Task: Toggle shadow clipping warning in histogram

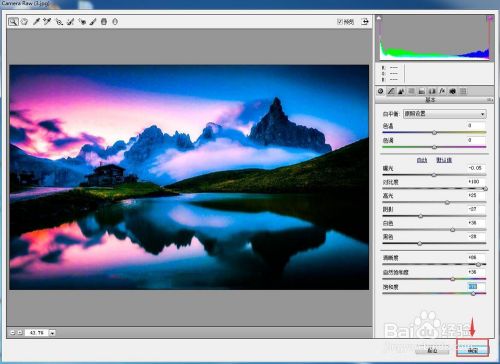Action: point(379,18)
